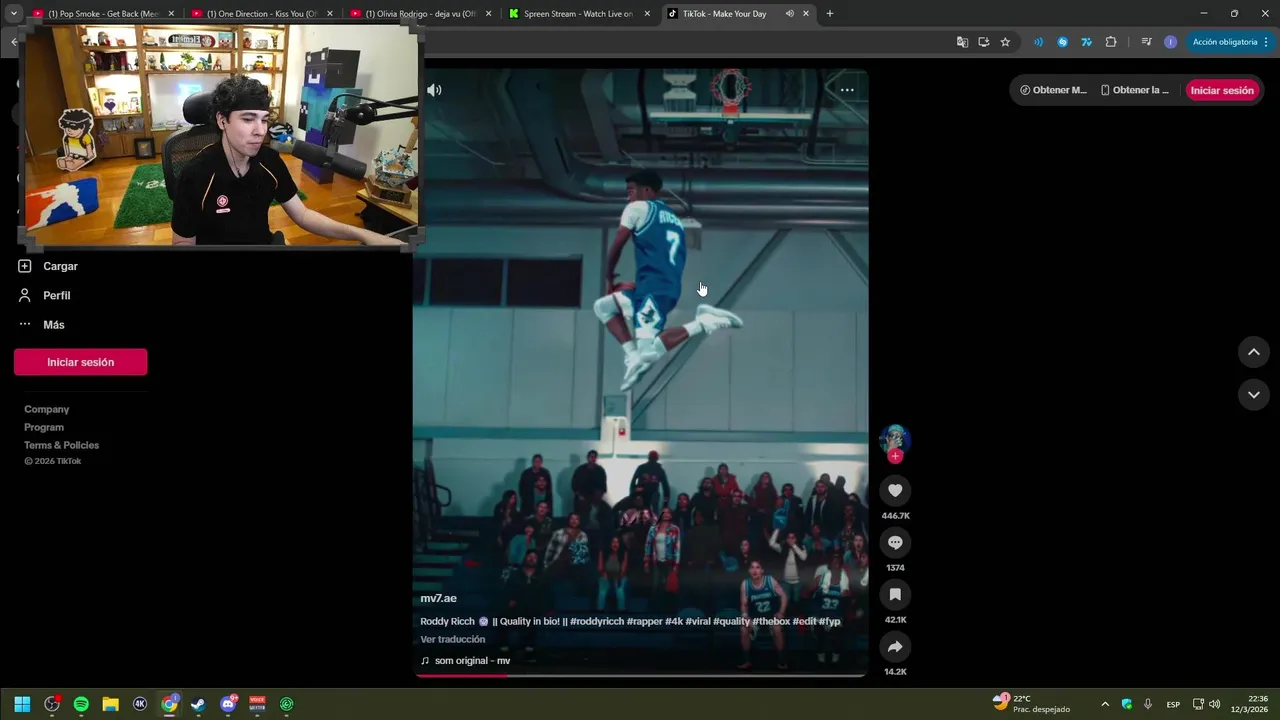The width and height of the screenshot is (1280, 720).
Task: Open the Chrome profile avatar
Action: tap(1171, 42)
